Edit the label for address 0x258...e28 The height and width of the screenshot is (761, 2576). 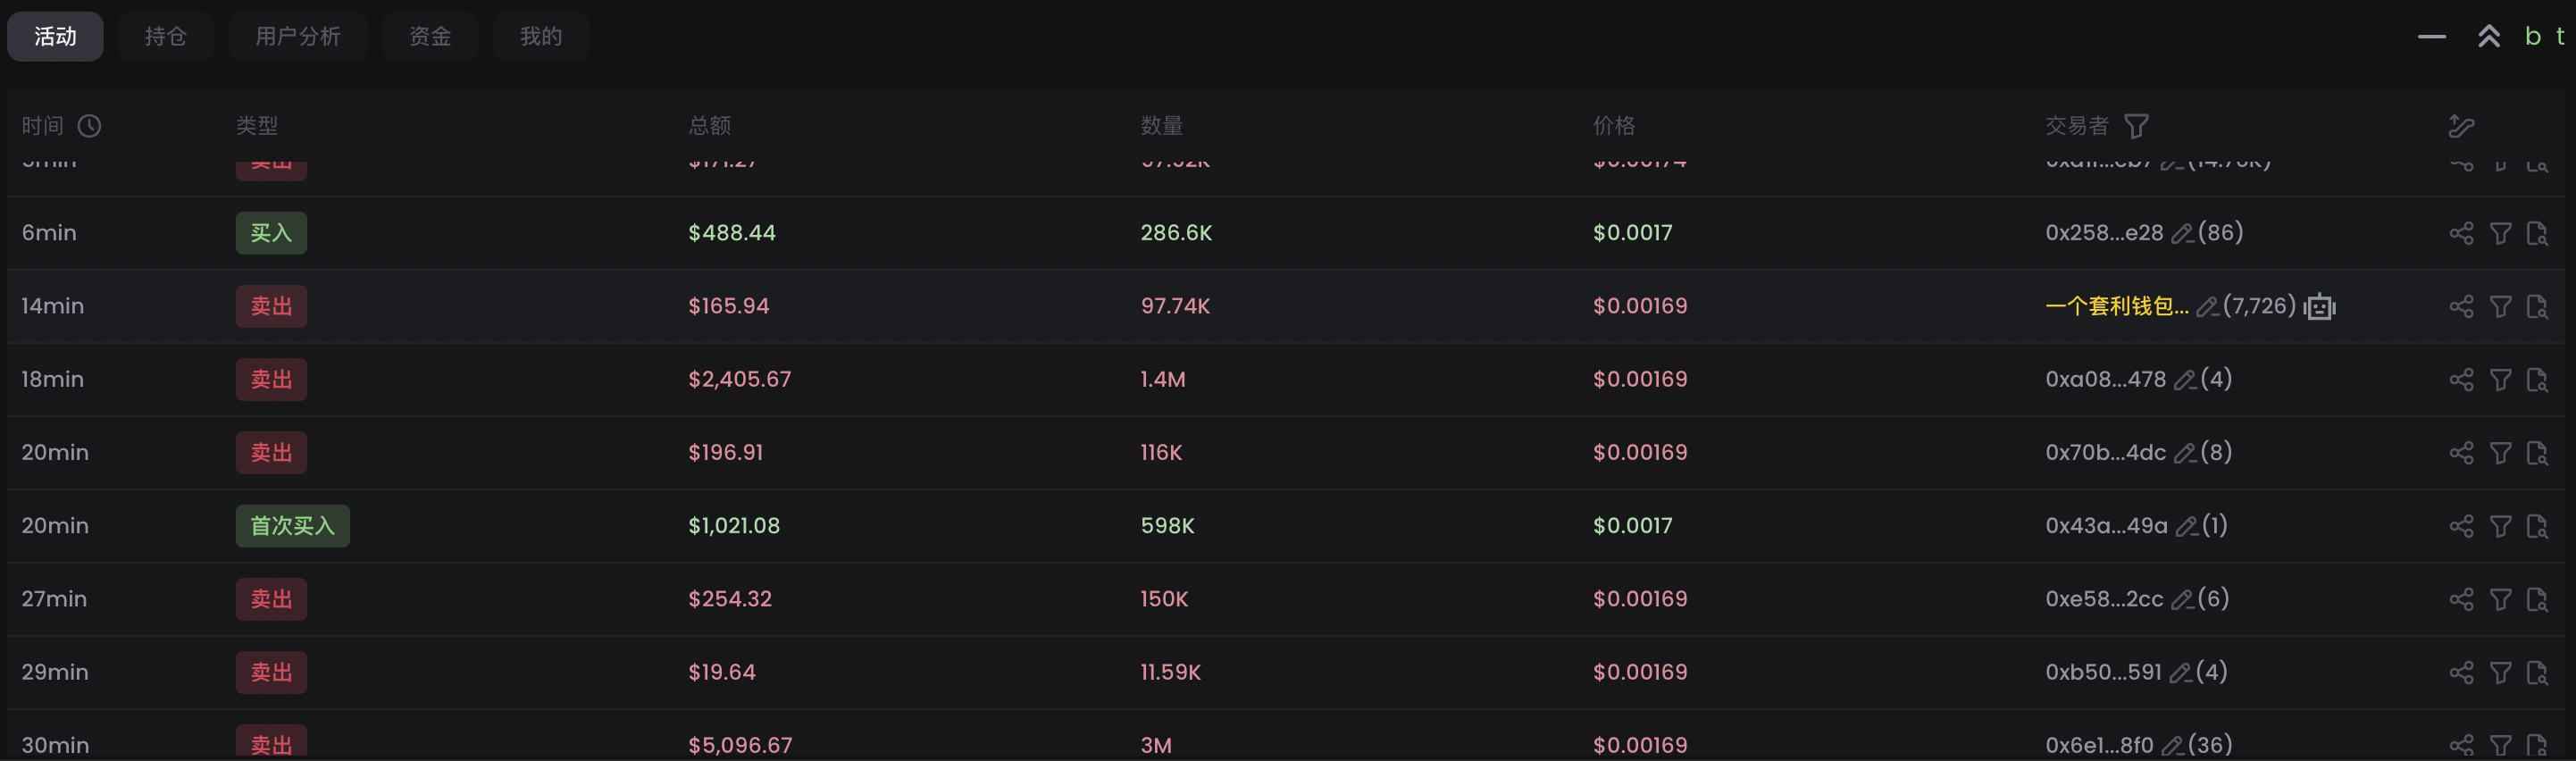pyautogui.click(x=2182, y=234)
